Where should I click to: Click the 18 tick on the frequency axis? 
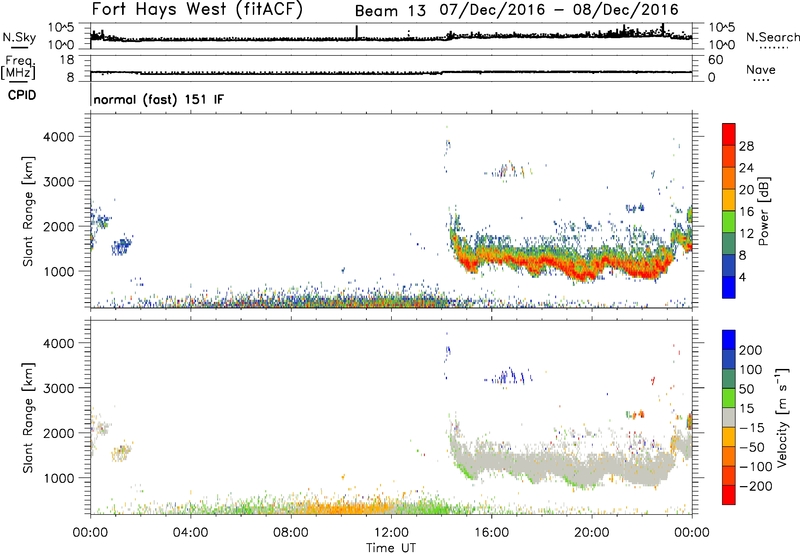[x=67, y=60]
